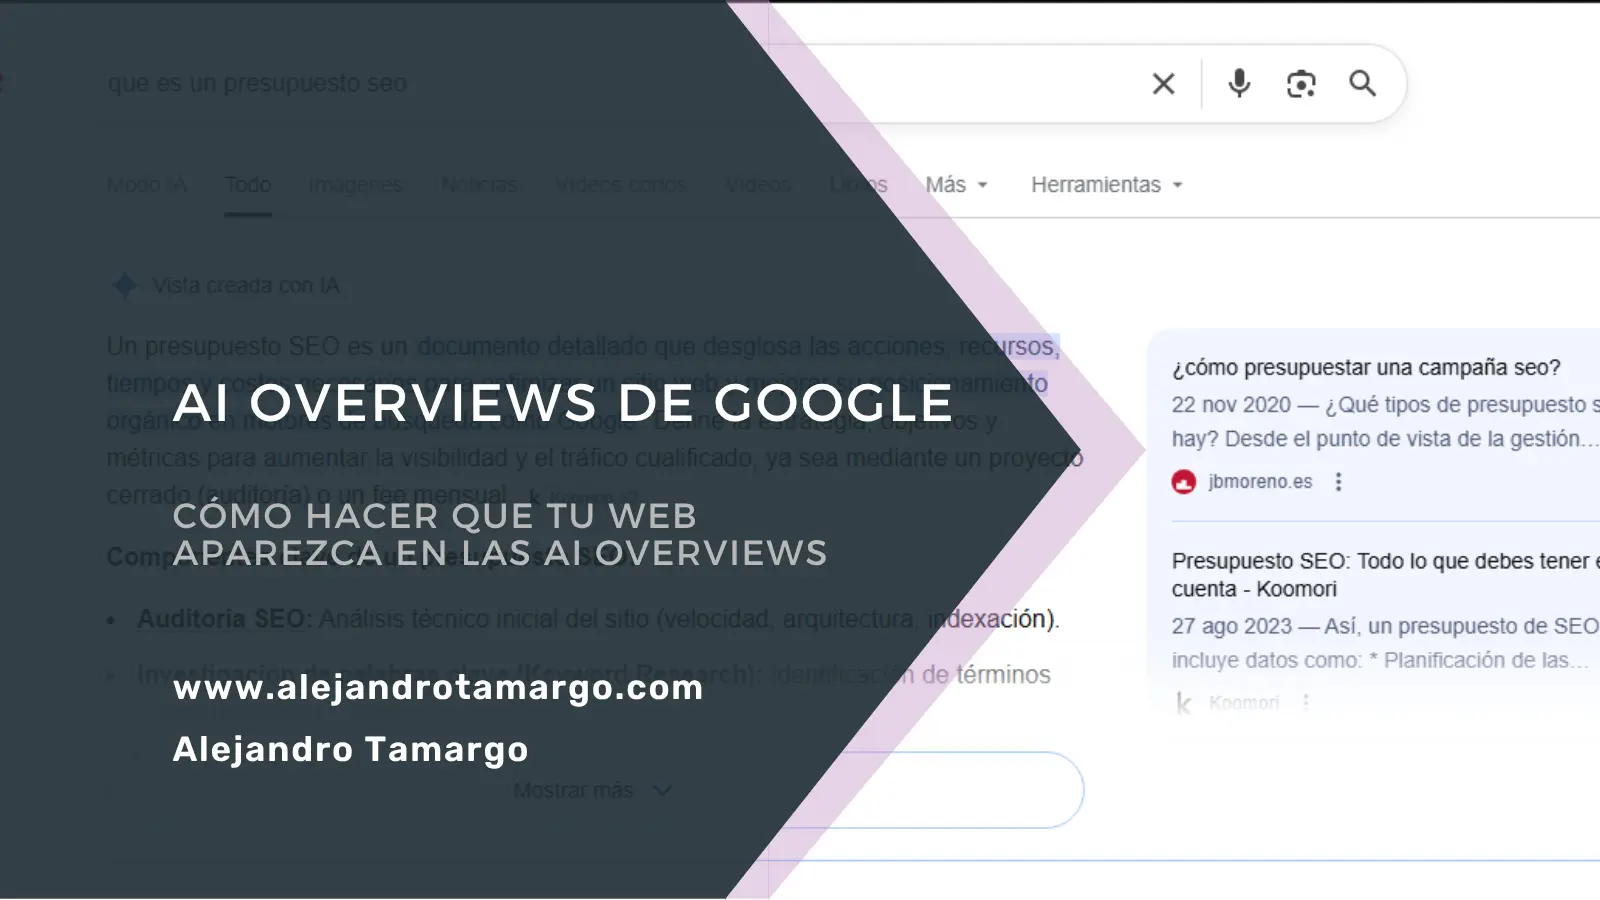Switch to the Noticias tab

pos(479,185)
